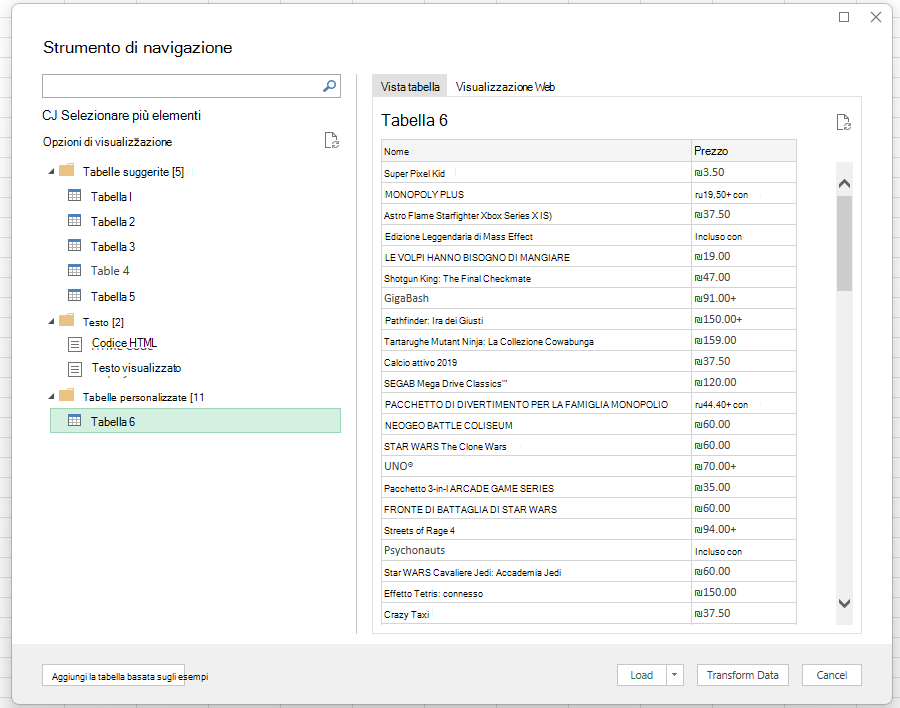
Task: Select Codice HTML item
Action: (124, 343)
